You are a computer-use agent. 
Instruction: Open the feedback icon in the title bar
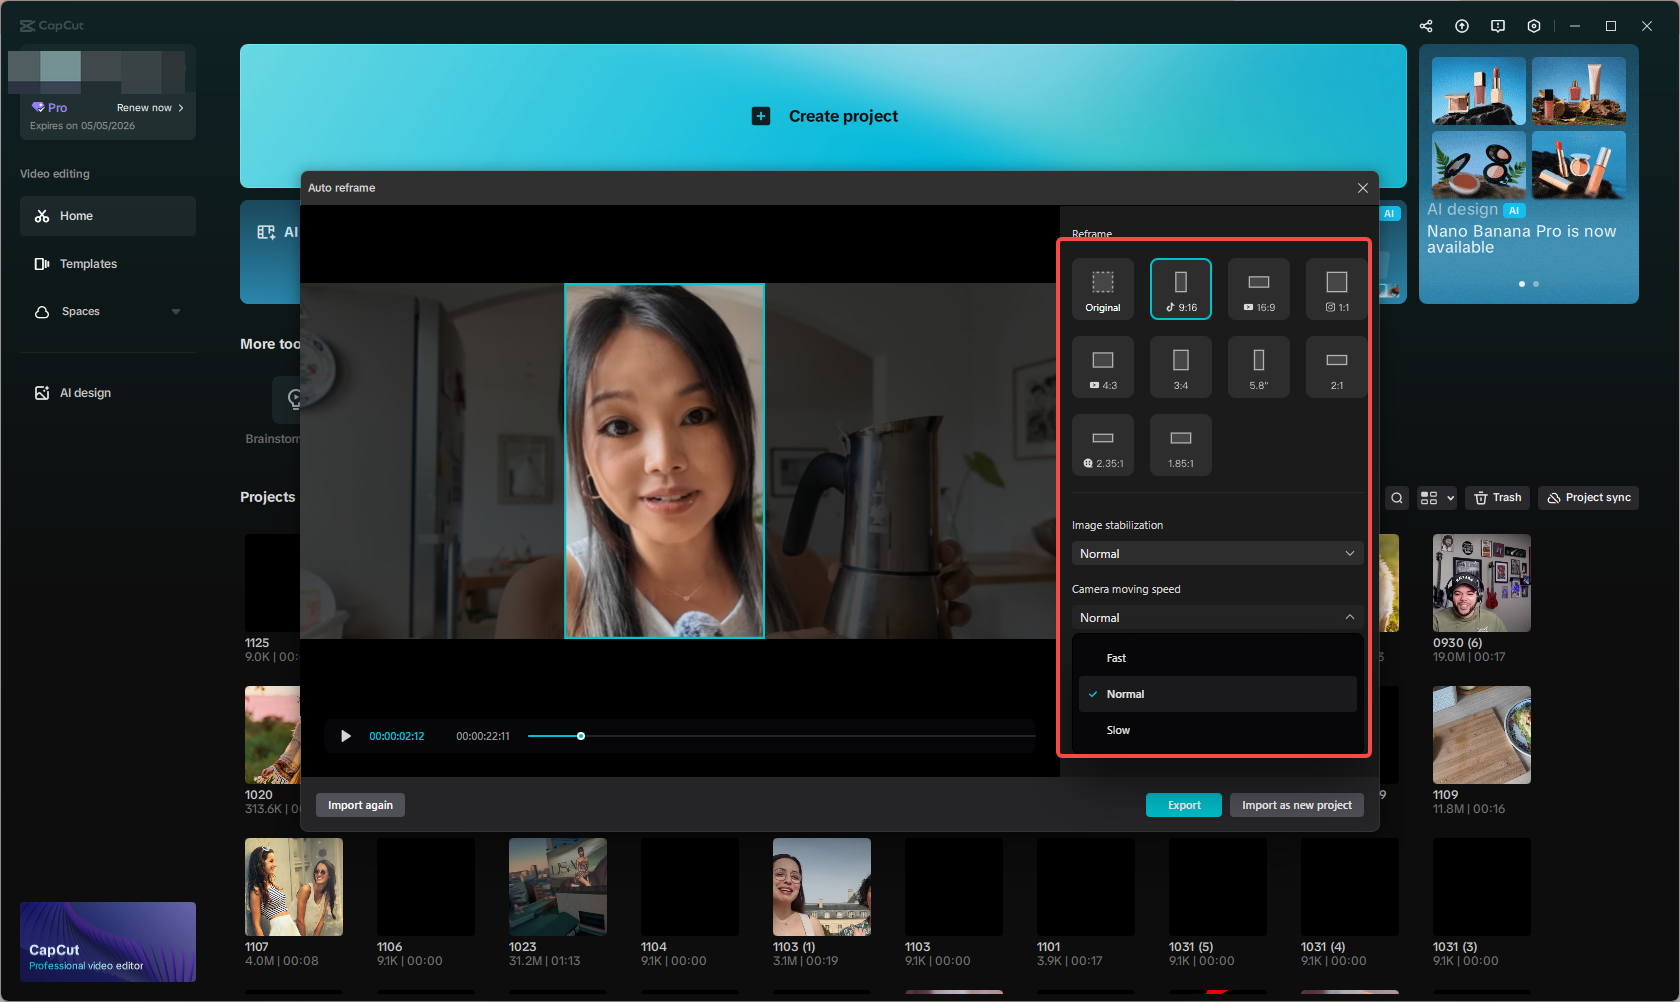pos(1497,25)
